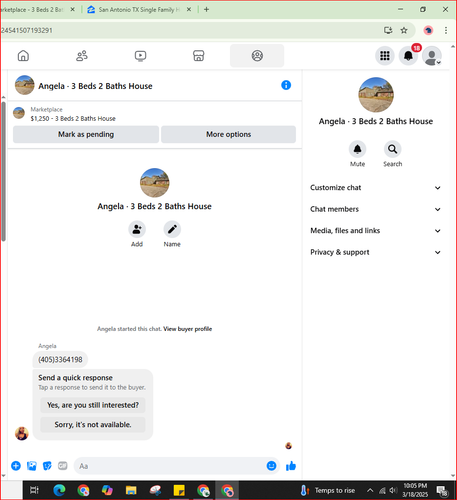Image resolution: width=457 pixels, height=500 pixels.
Task: Expand Privacy & support section
Action: [x=376, y=252]
